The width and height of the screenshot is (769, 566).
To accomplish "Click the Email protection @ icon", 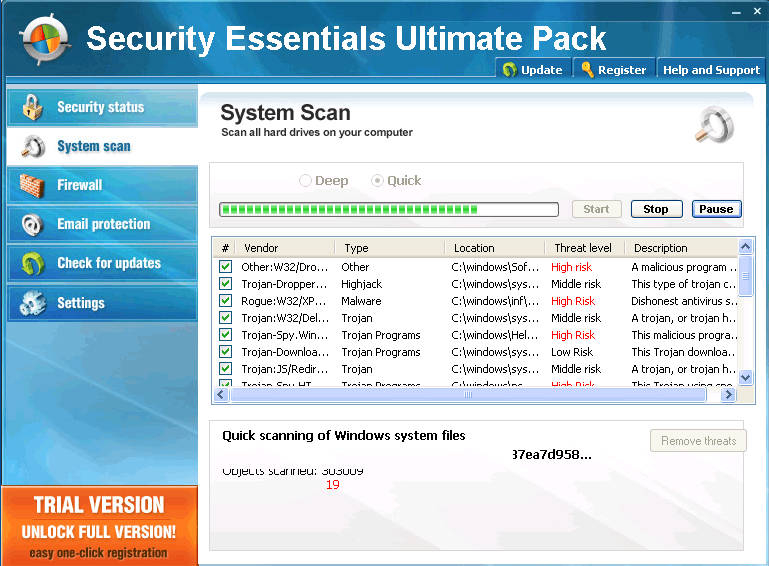I will (33, 224).
